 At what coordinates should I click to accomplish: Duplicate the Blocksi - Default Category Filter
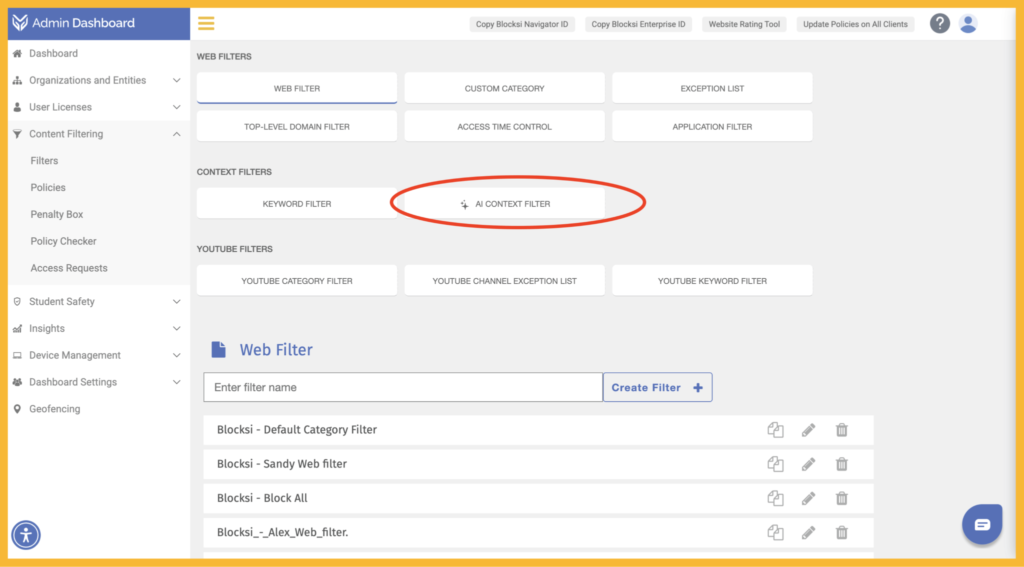tap(775, 430)
